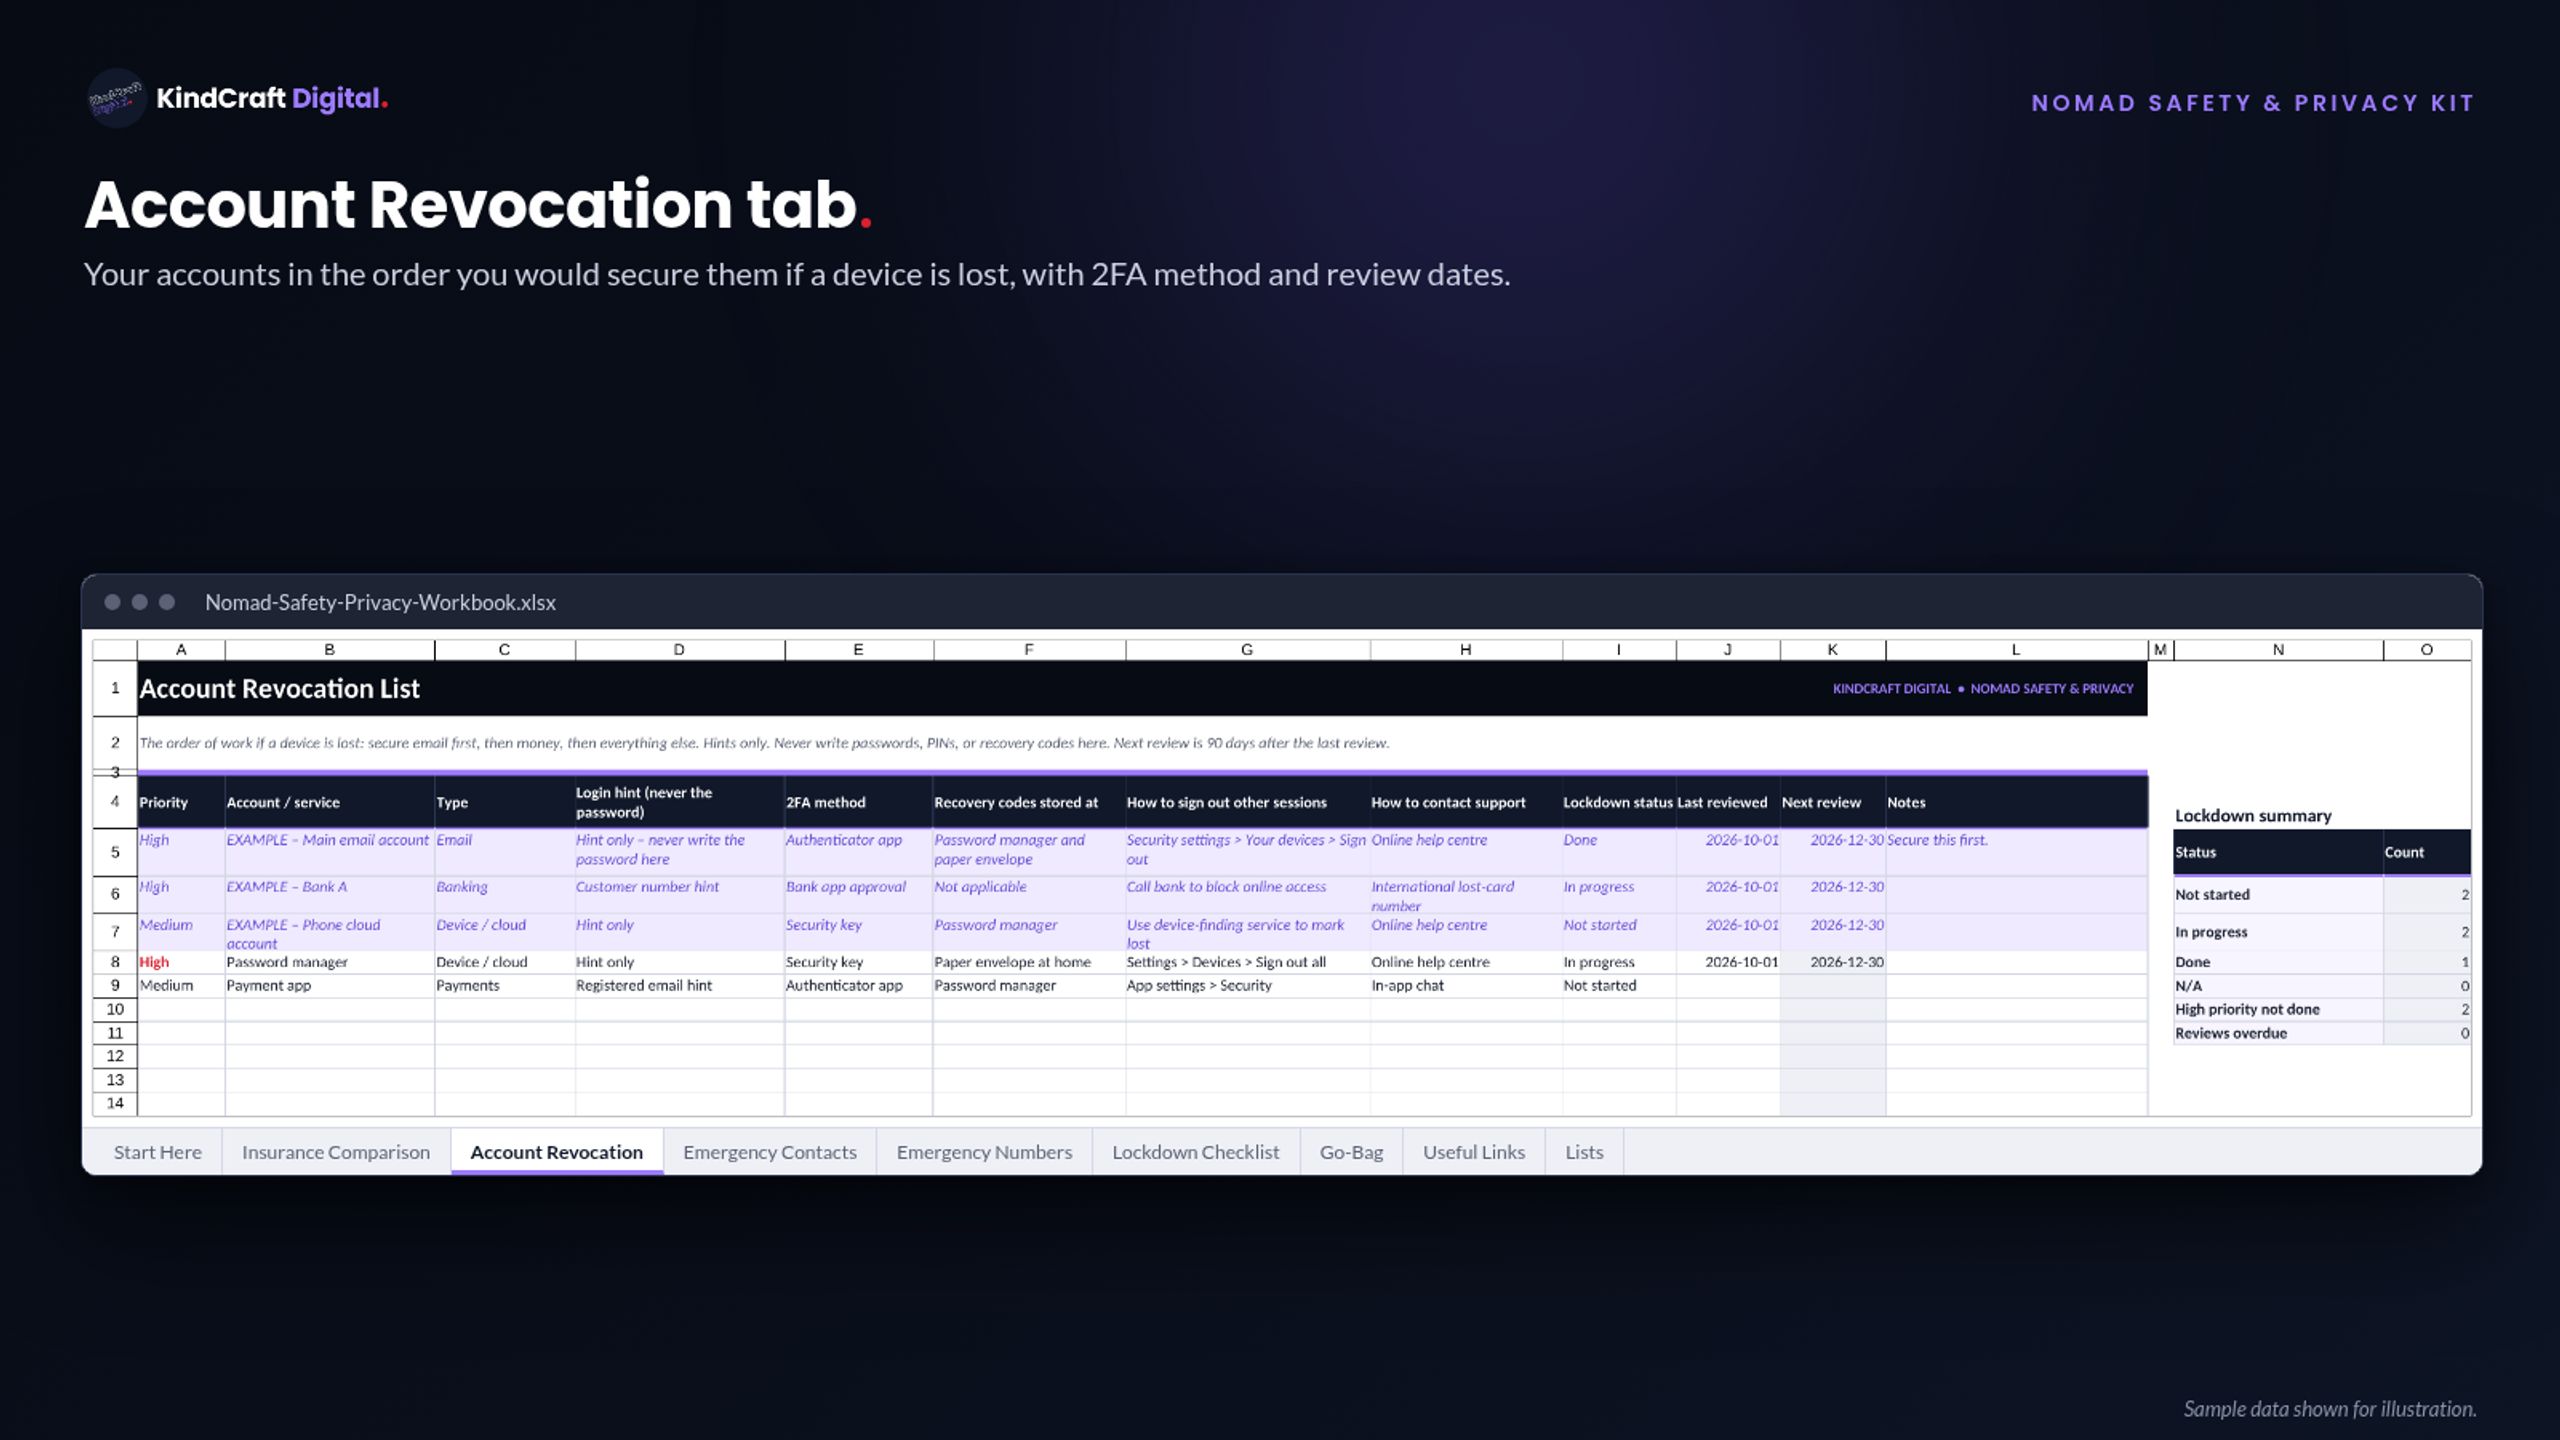This screenshot has width=2560, height=1440.
Task: Open the Useful Links tab
Action: click(x=1474, y=1152)
